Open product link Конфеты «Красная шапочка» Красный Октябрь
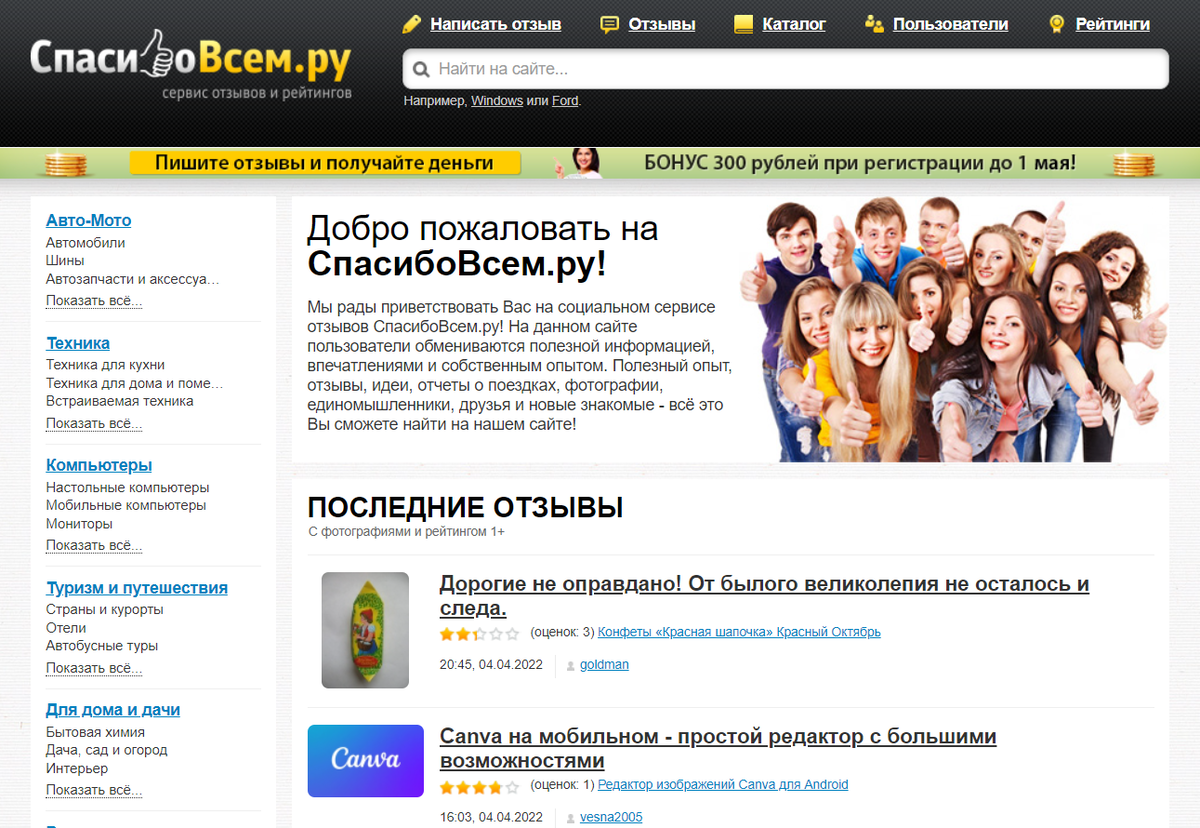 [x=739, y=632]
